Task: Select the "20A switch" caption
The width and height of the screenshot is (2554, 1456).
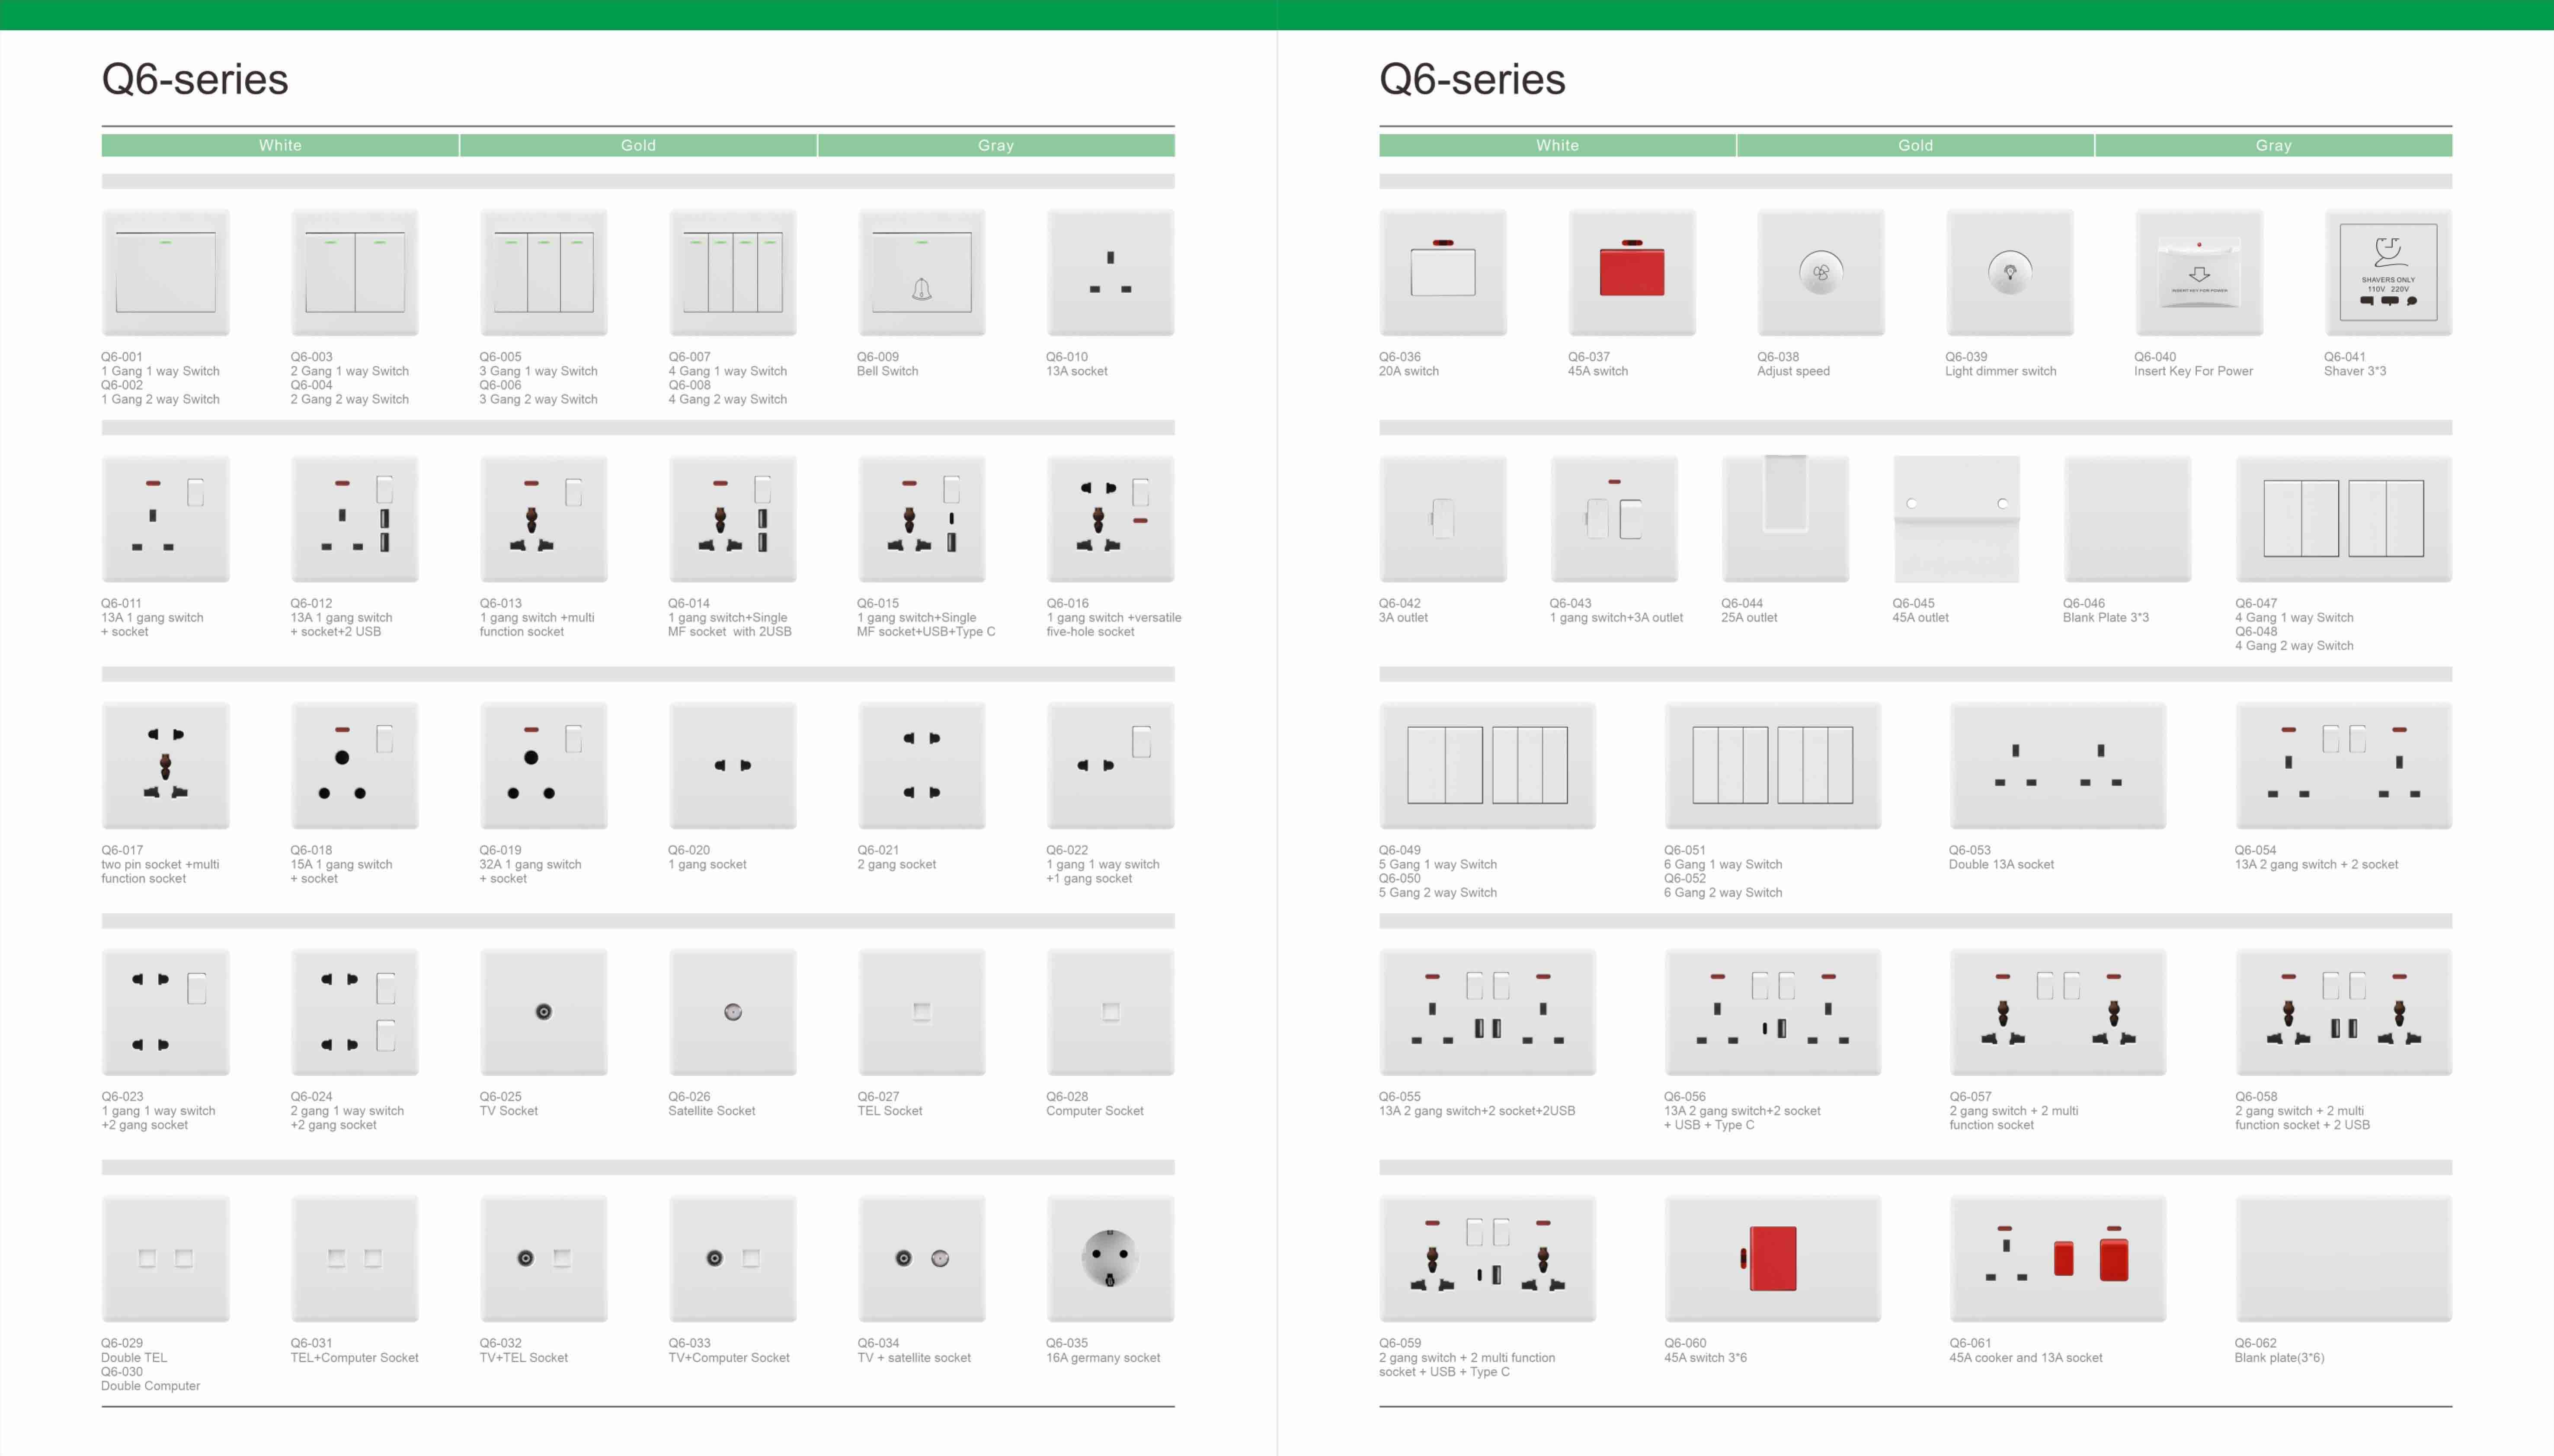Action: click(1408, 371)
